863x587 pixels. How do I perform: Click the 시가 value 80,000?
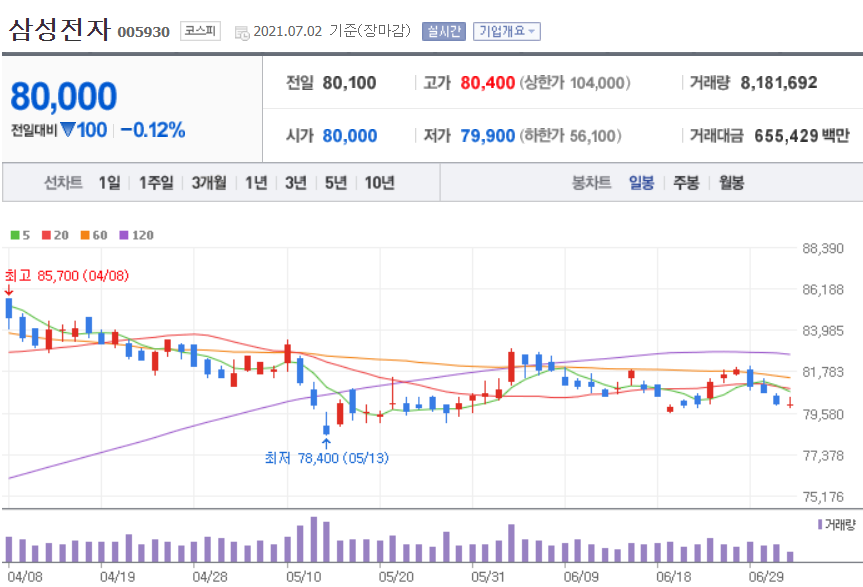[x=349, y=135]
